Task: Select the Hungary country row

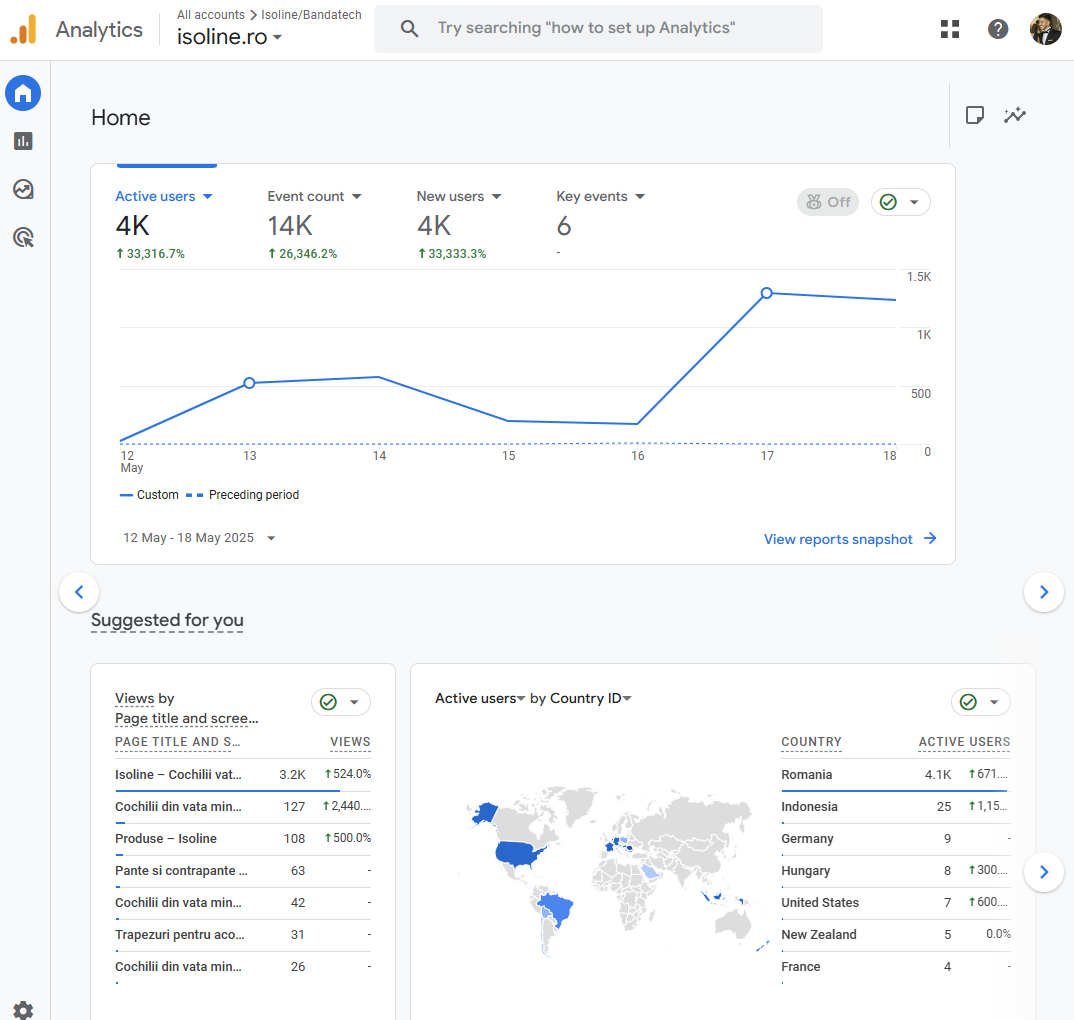Action: point(896,871)
